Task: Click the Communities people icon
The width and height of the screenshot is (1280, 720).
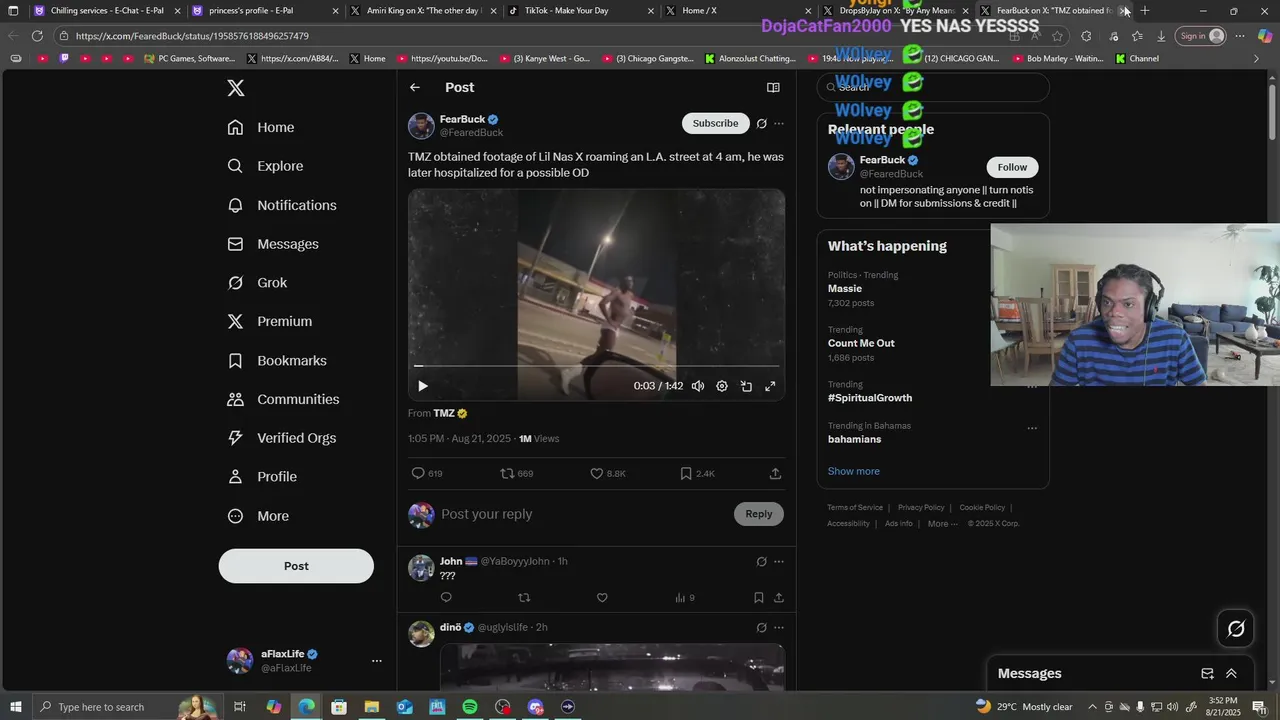Action: [235, 399]
